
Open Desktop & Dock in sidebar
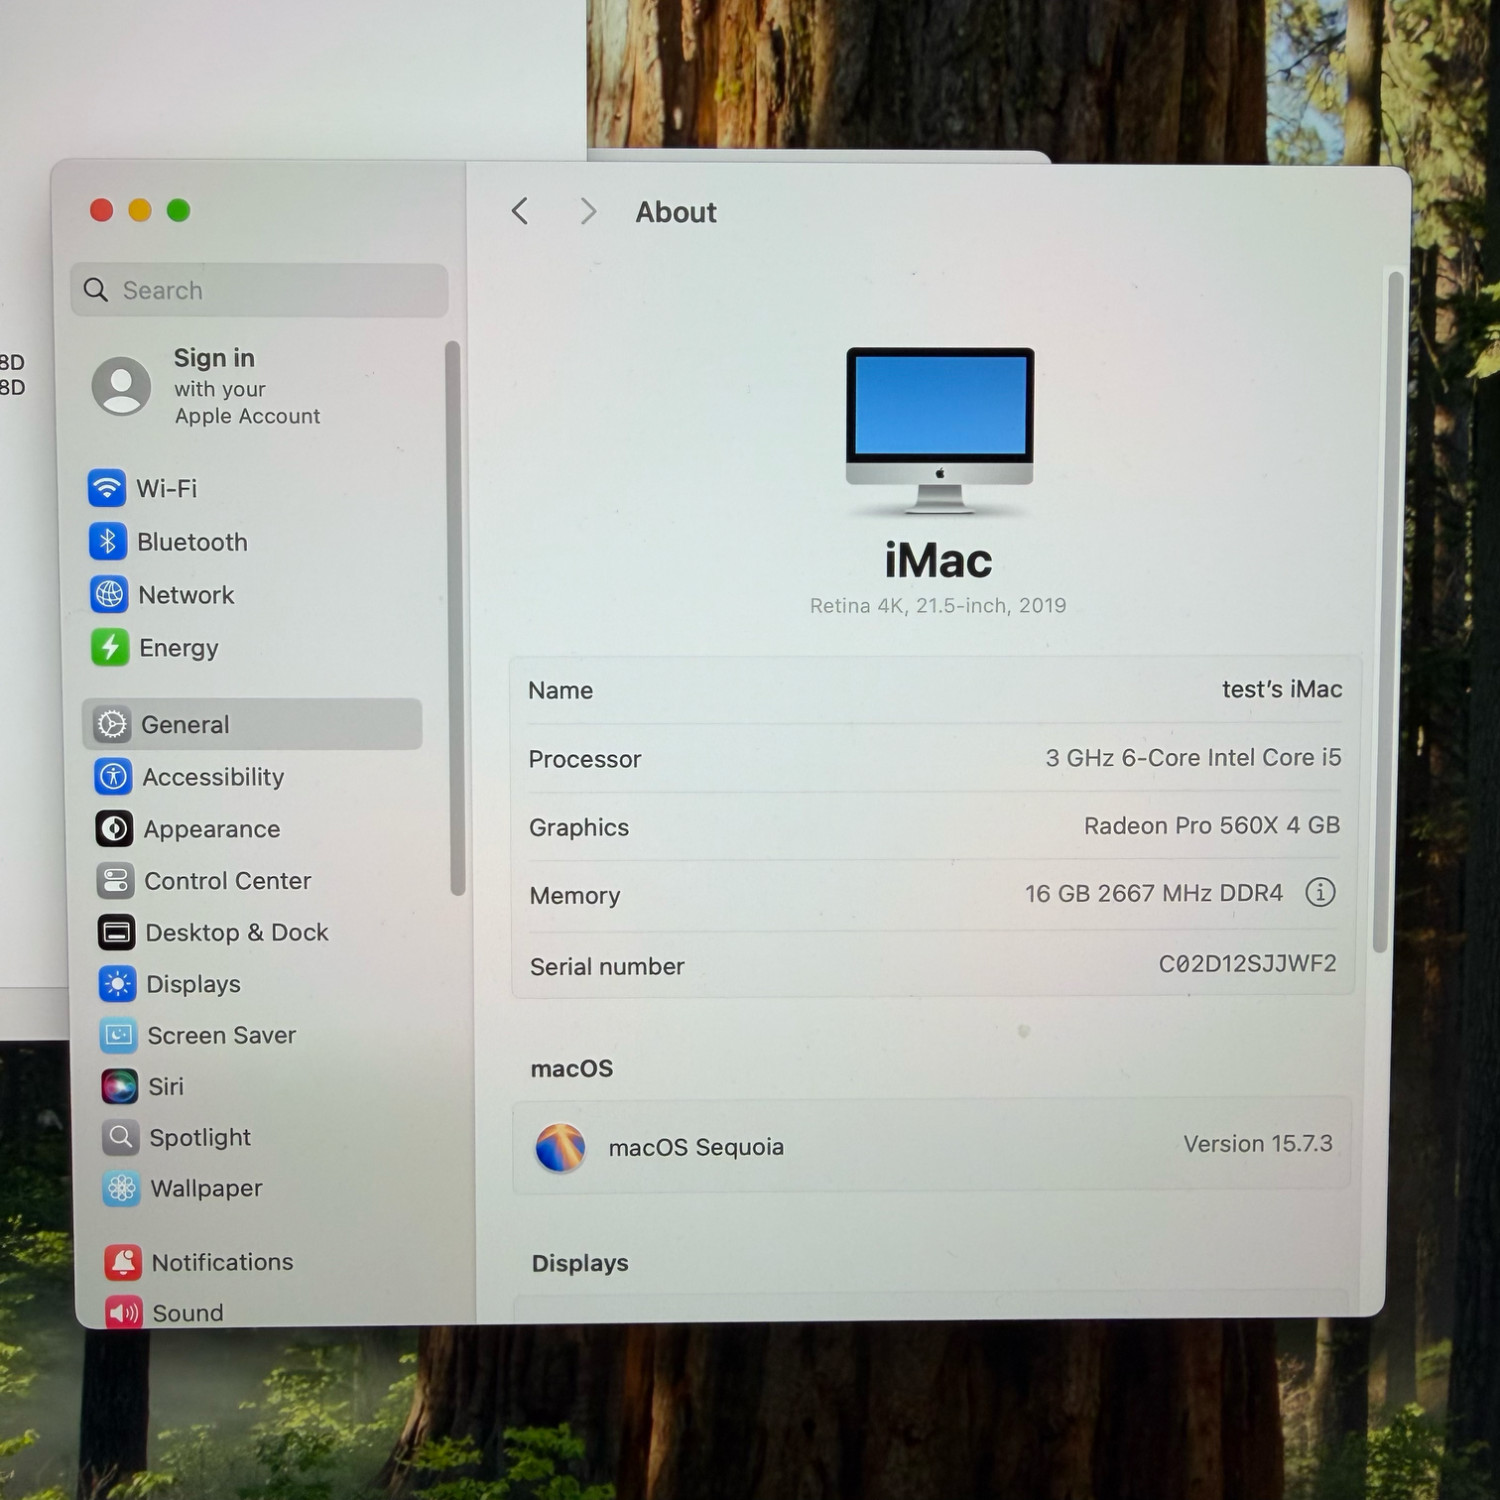tap(254, 932)
